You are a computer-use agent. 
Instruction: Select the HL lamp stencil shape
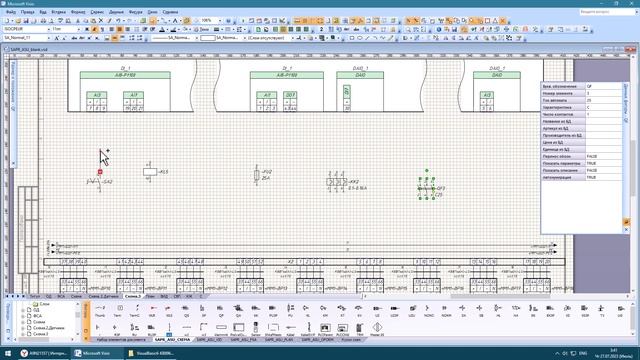tap(498, 310)
